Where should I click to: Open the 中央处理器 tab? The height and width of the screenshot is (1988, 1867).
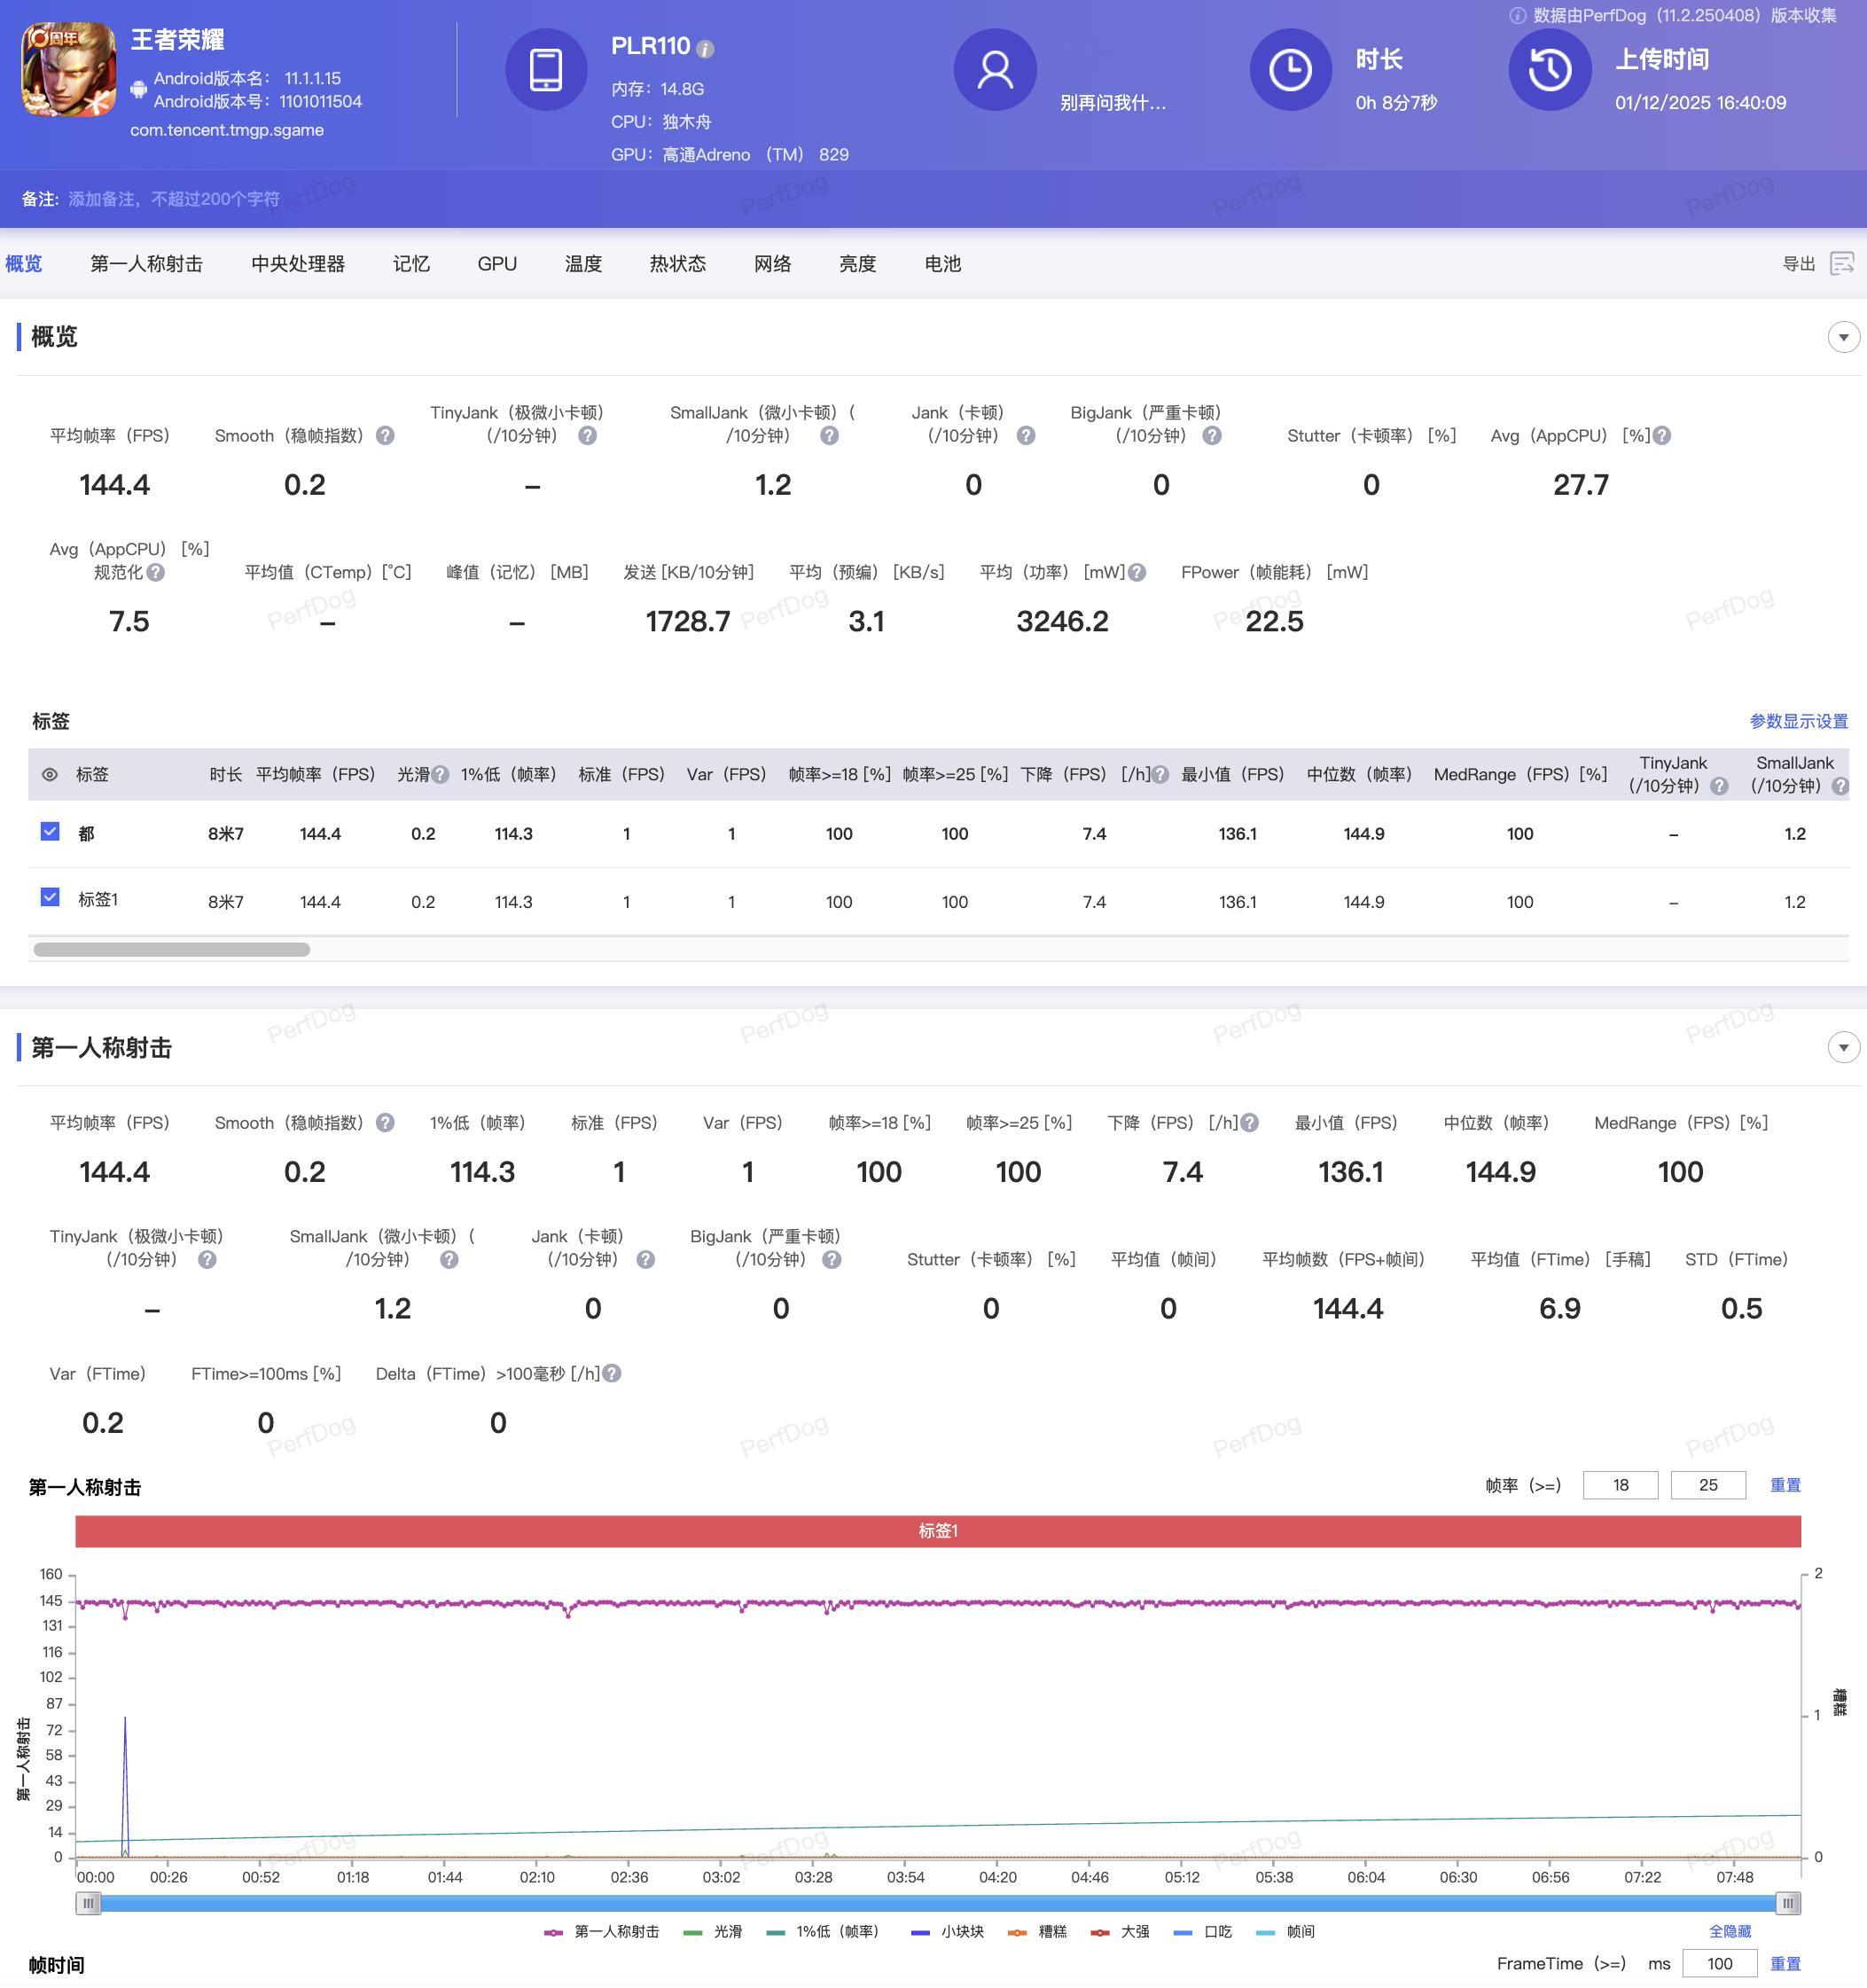coord(298,263)
